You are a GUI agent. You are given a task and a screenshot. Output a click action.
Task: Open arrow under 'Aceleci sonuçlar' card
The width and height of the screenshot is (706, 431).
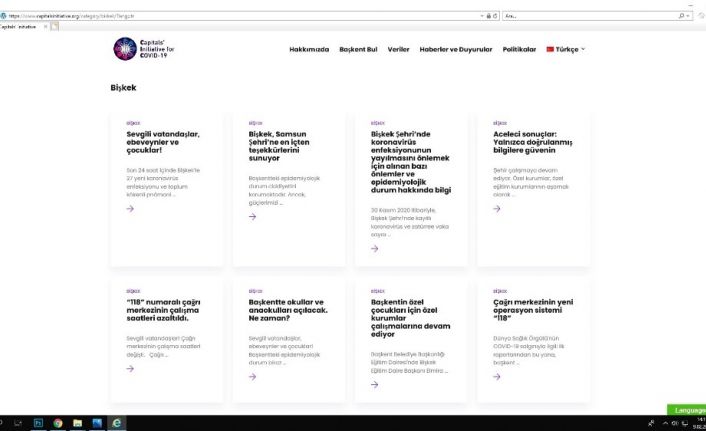click(x=497, y=209)
